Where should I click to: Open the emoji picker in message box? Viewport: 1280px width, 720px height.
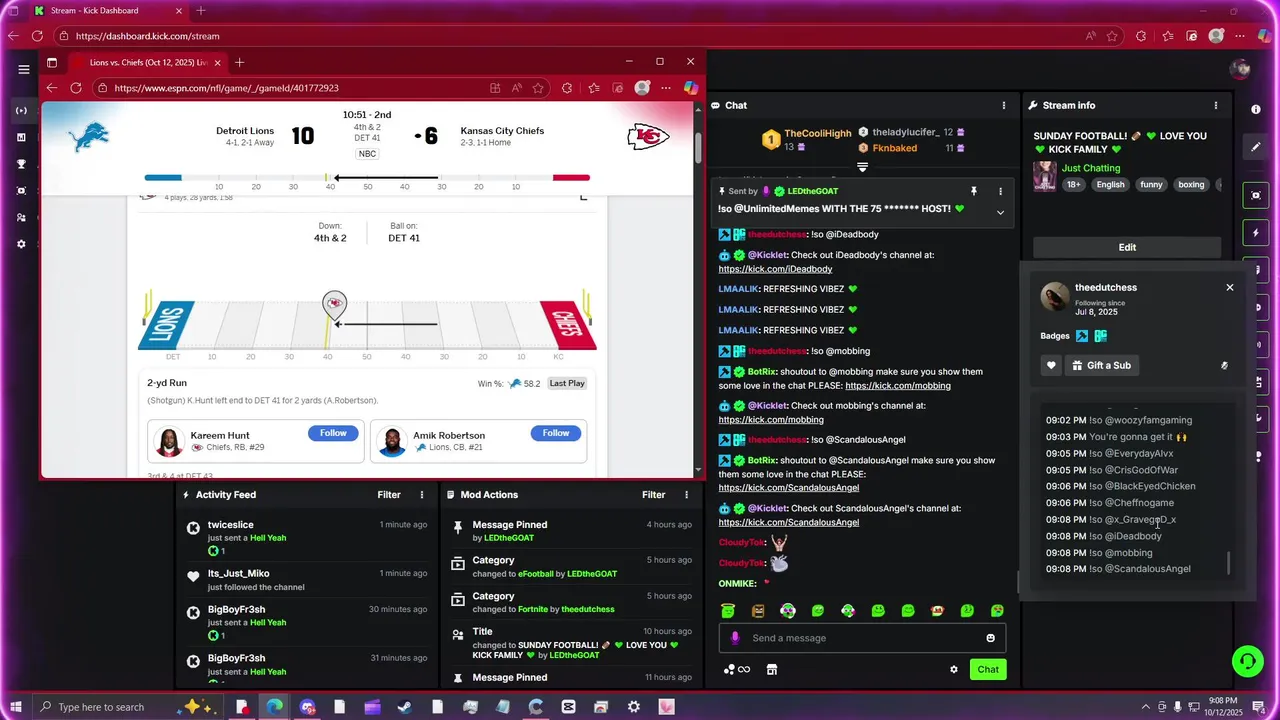coord(991,638)
